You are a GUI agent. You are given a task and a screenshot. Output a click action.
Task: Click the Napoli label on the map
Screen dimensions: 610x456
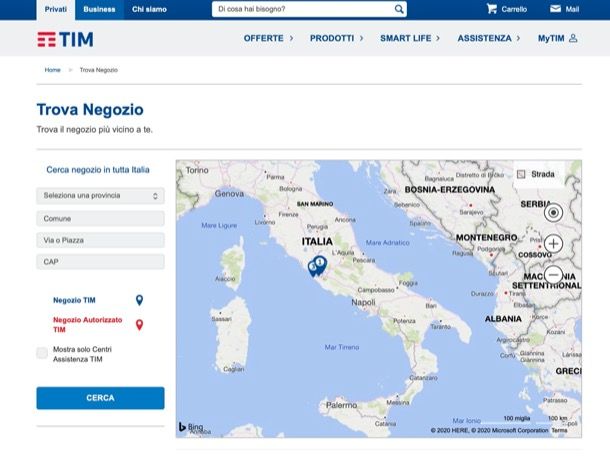point(363,302)
